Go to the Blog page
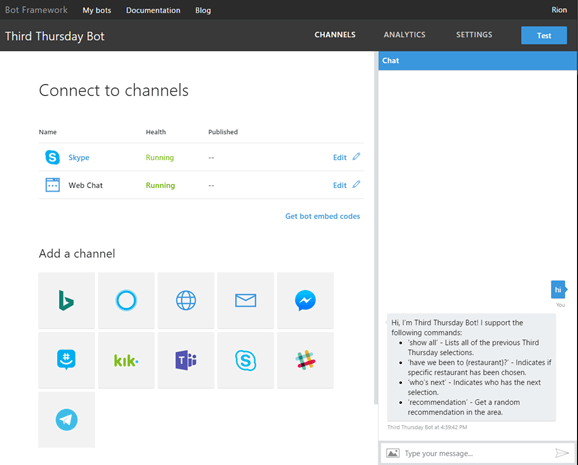The image size is (578, 465). [x=203, y=10]
